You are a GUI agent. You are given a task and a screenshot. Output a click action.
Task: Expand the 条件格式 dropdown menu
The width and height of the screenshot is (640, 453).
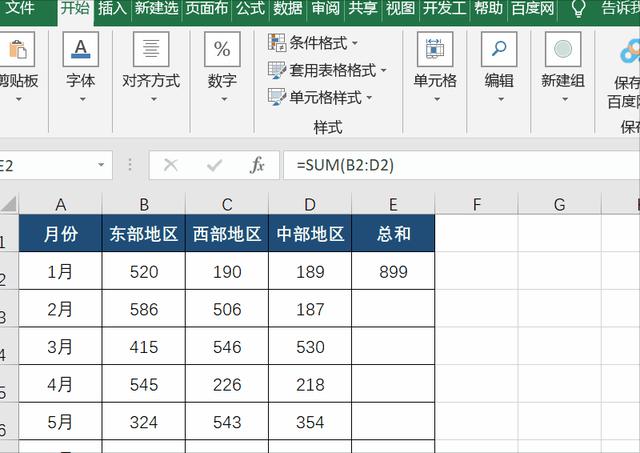tap(355, 43)
